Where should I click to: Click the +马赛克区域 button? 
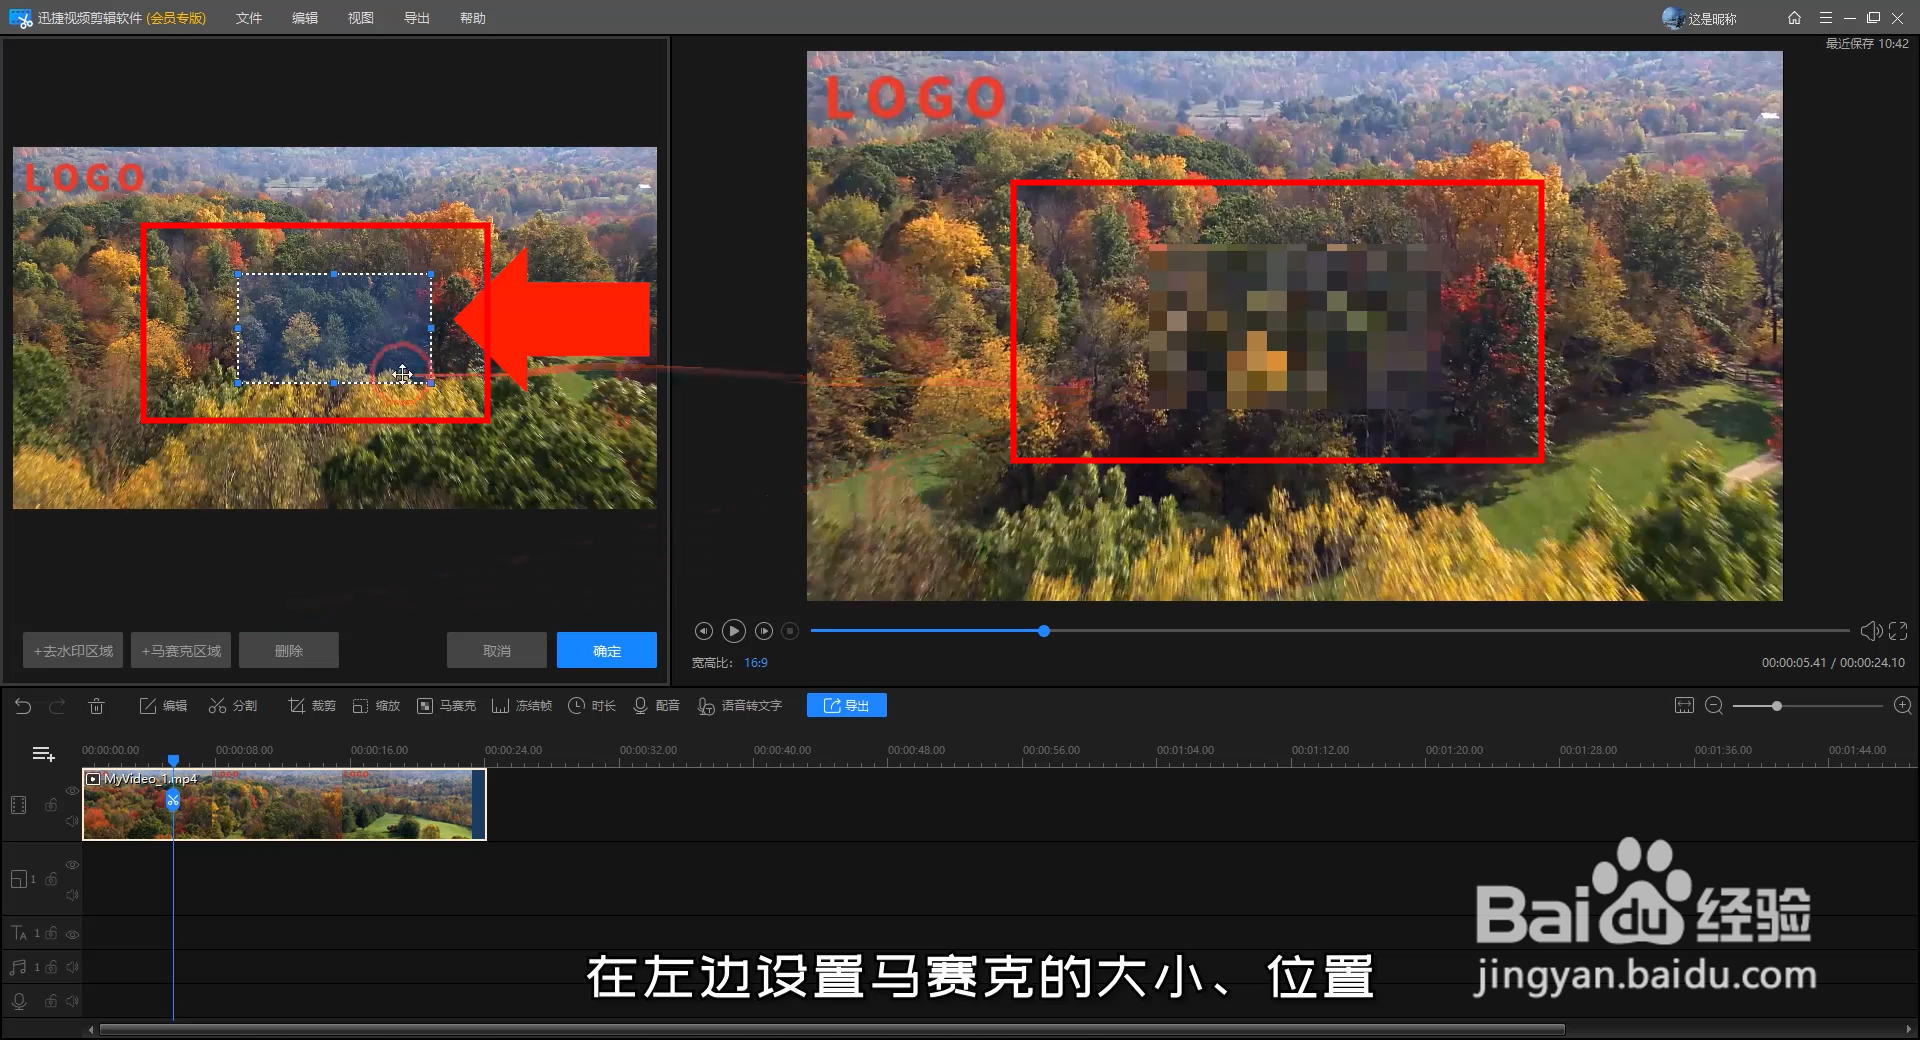point(181,650)
